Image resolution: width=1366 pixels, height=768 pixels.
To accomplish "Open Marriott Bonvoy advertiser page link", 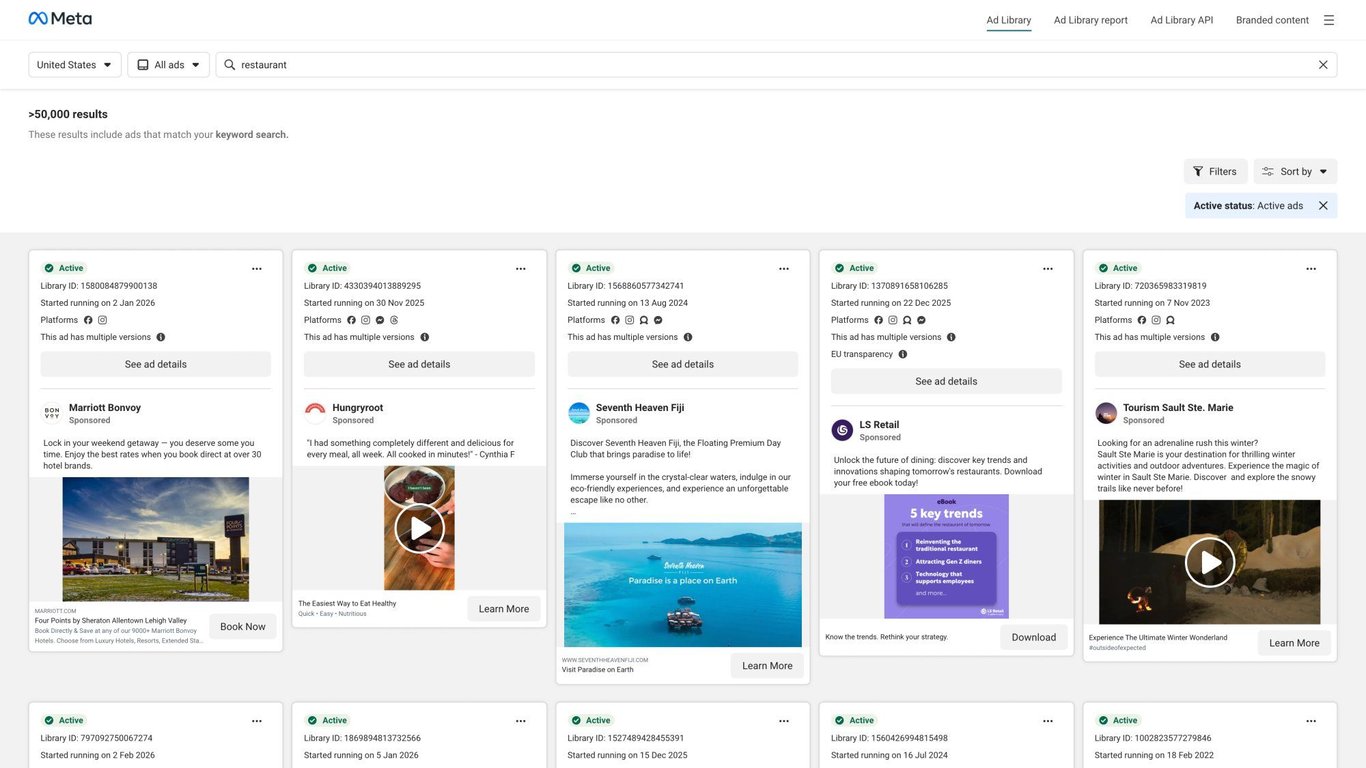I will click(x=105, y=408).
